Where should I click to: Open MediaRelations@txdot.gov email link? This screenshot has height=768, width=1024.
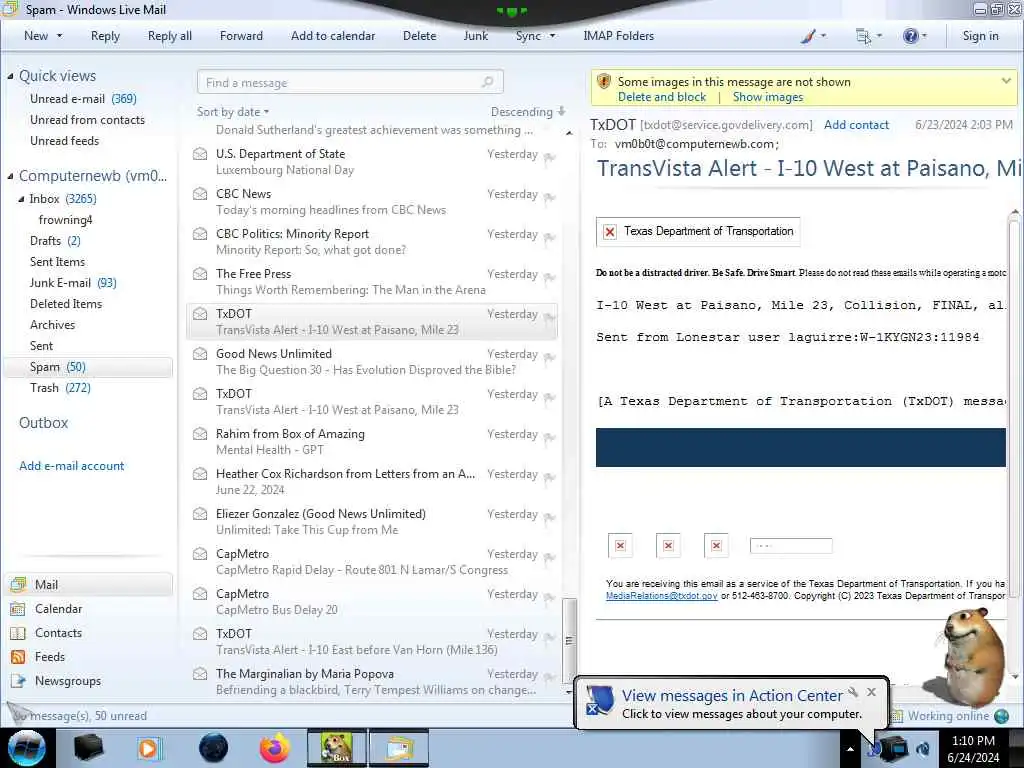pyautogui.click(x=662, y=596)
